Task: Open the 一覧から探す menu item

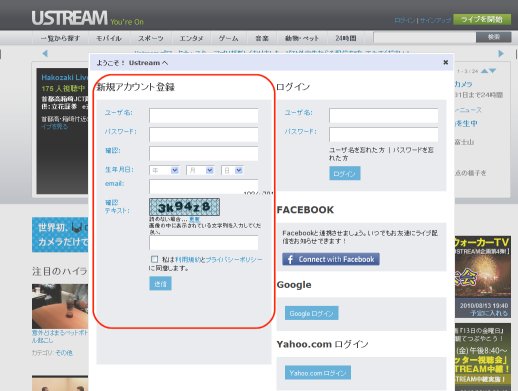Action: click(x=60, y=38)
